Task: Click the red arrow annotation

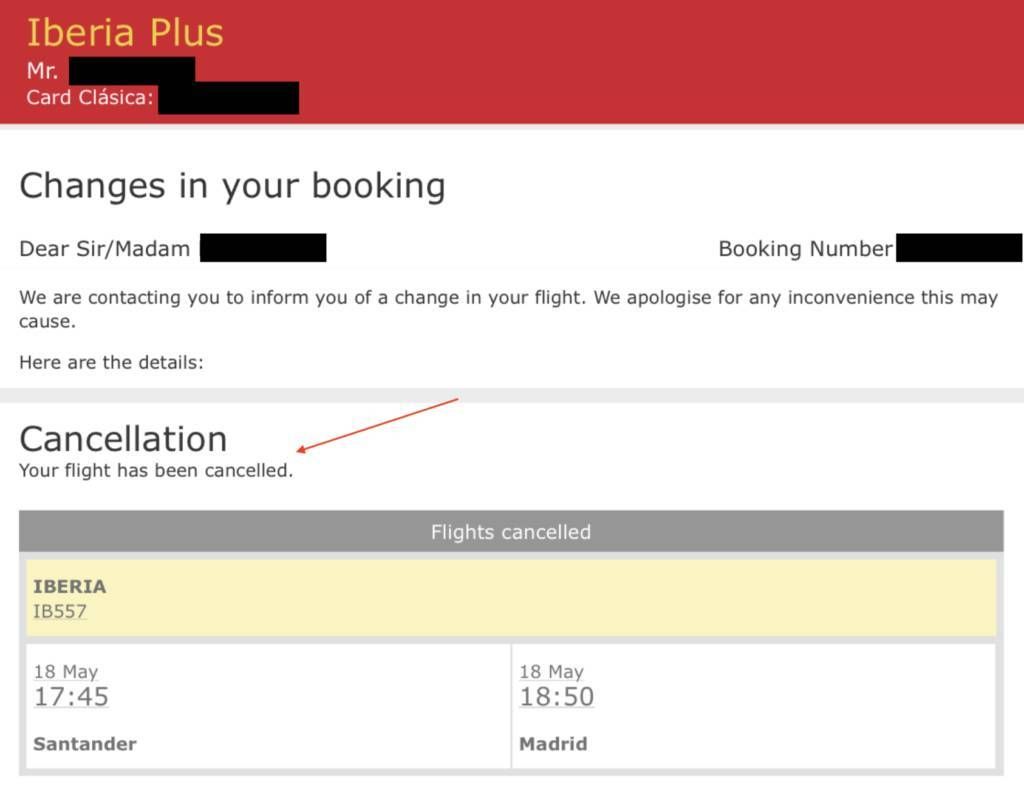Action: [x=377, y=425]
